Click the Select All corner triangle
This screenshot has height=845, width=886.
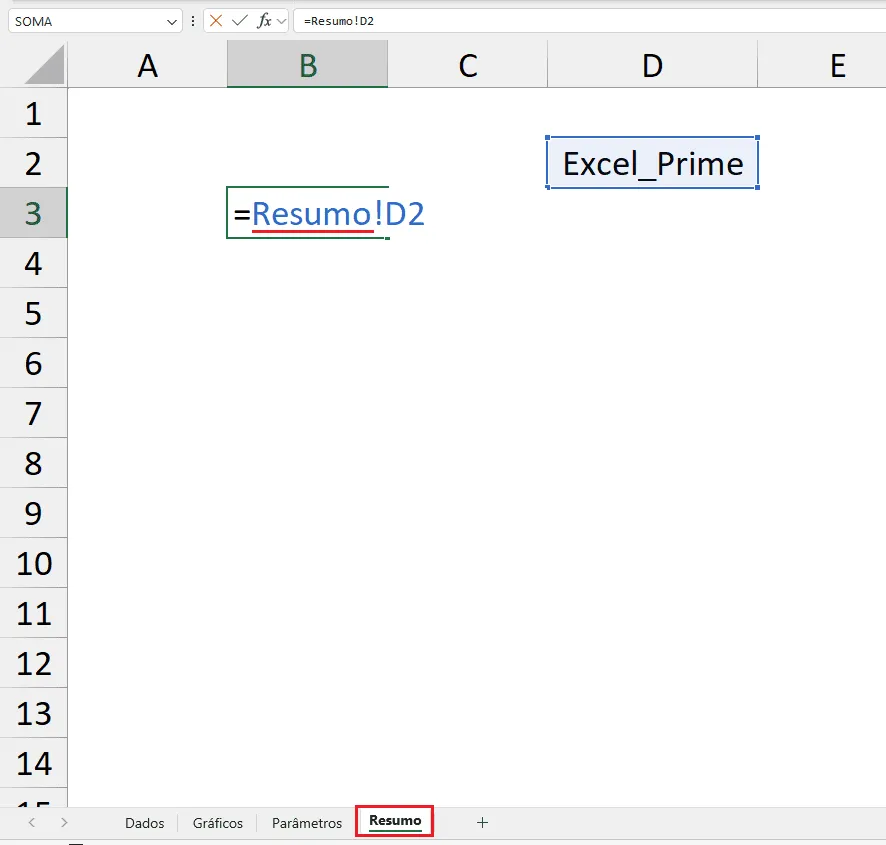click(x=45, y=65)
